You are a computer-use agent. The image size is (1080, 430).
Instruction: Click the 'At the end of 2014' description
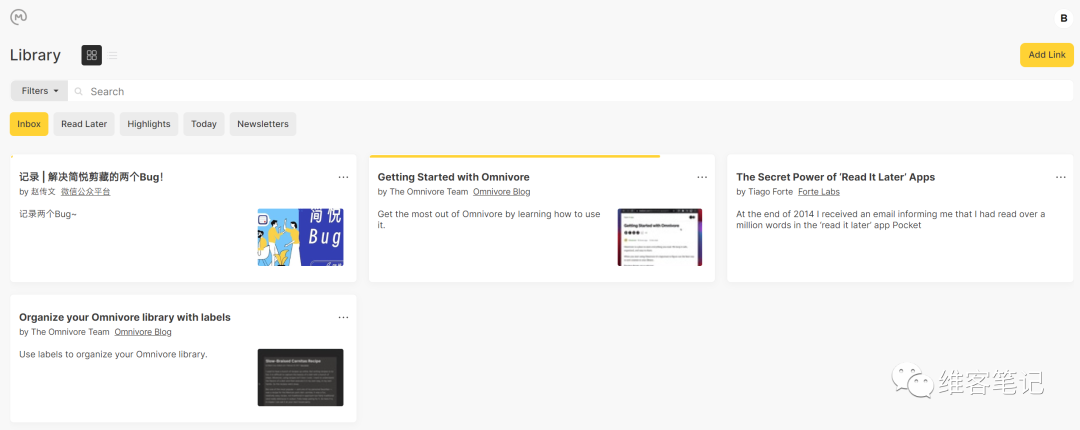[891, 220]
